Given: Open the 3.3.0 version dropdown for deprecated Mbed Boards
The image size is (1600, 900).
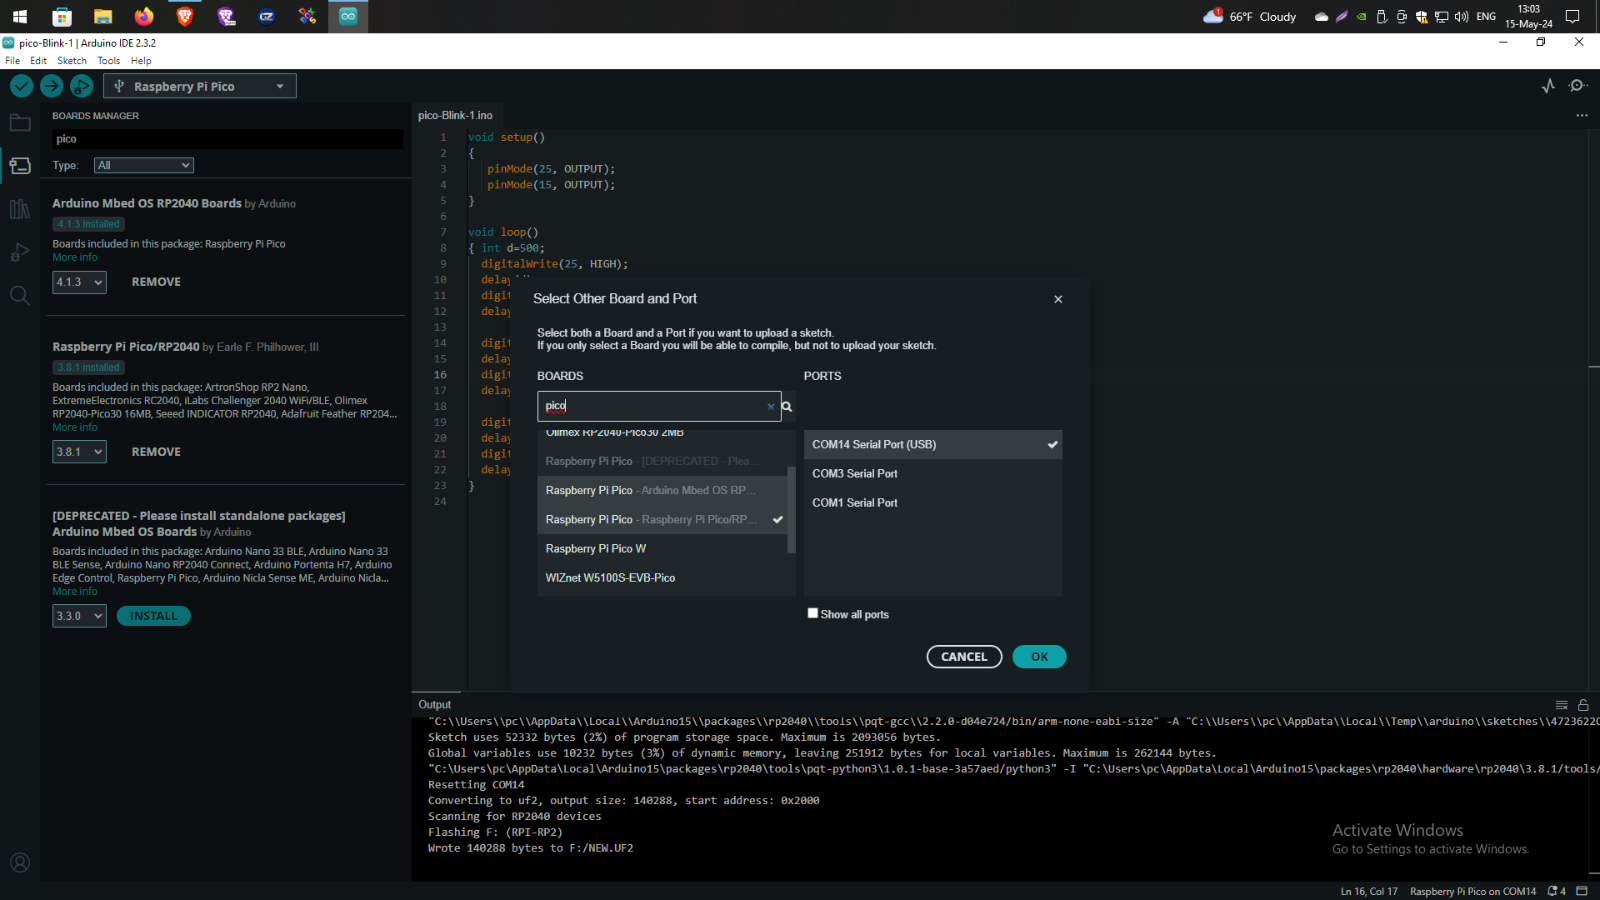Looking at the screenshot, I should (79, 616).
